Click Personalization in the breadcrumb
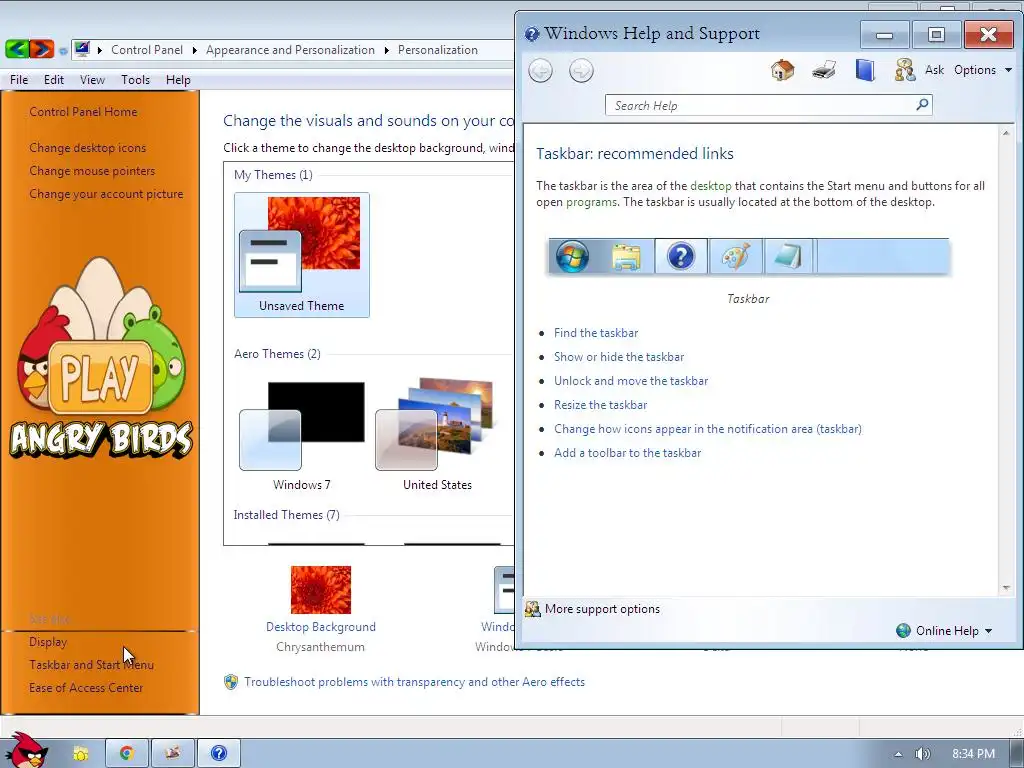The height and width of the screenshot is (768, 1024). coord(438,50)
